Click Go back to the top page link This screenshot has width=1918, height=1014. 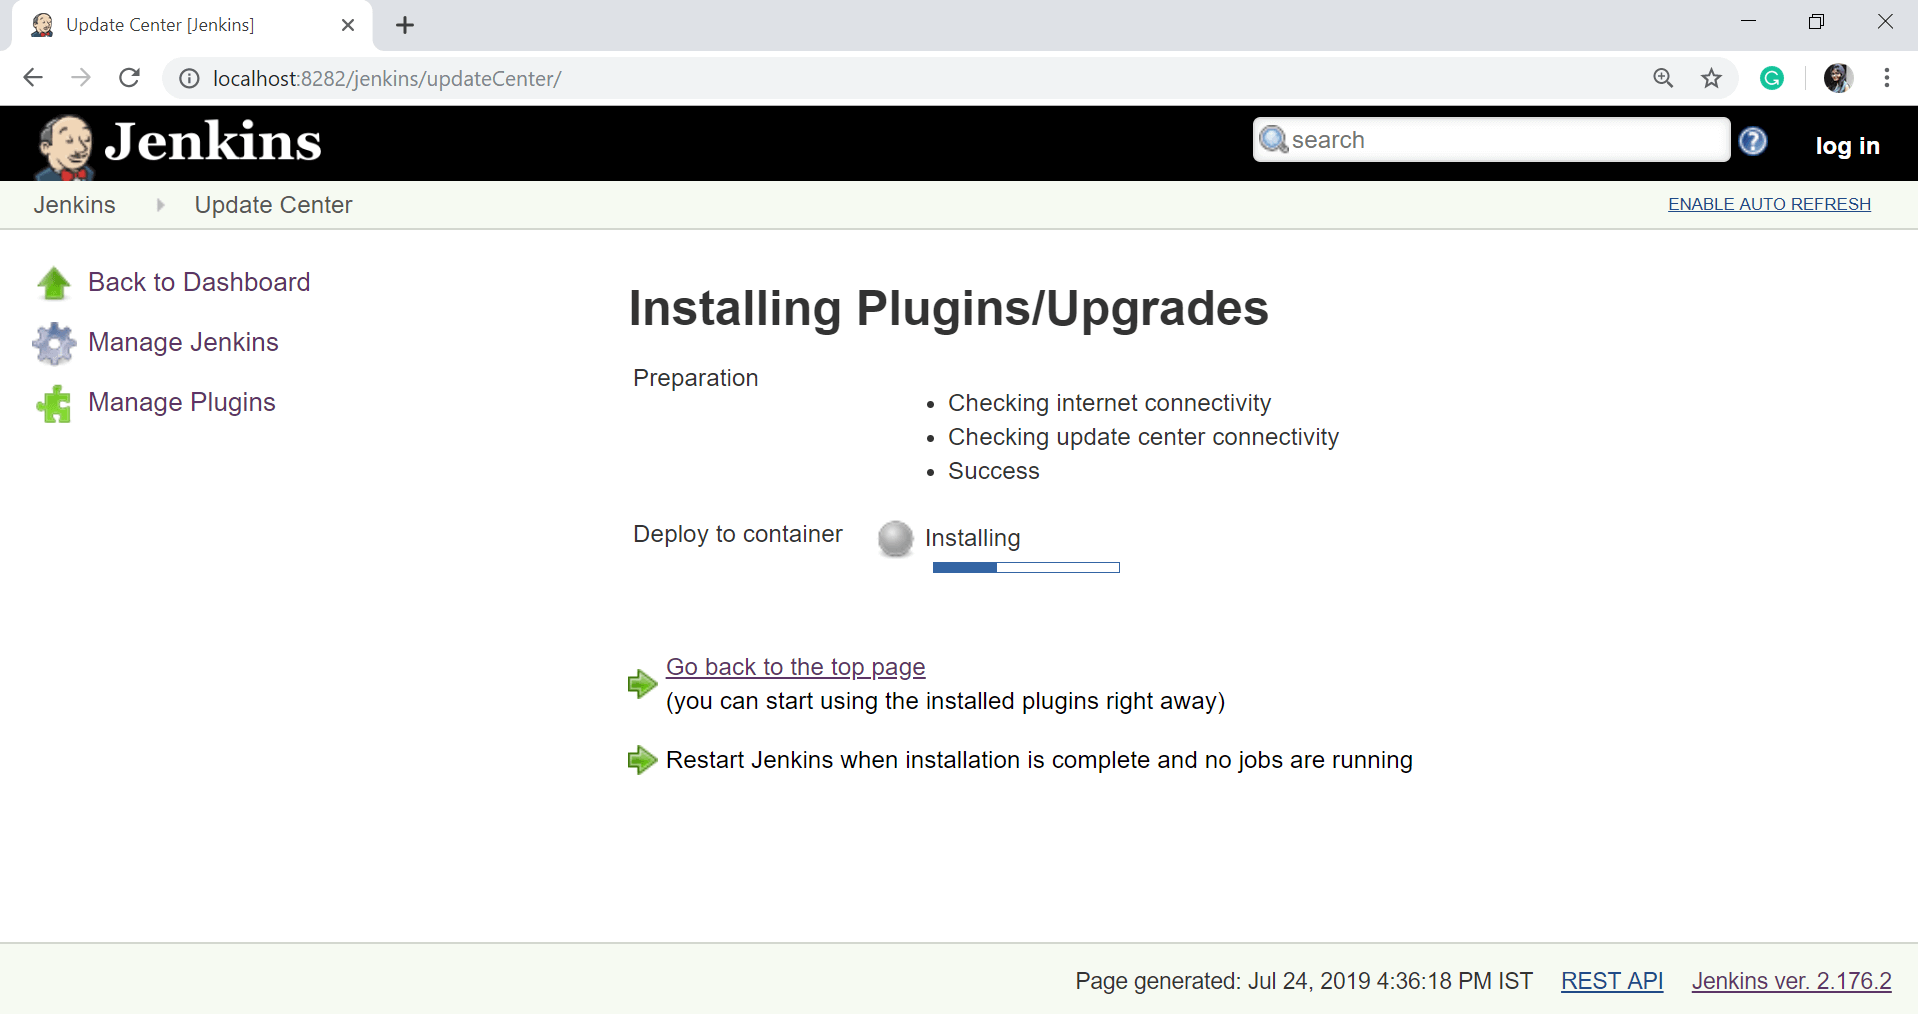(x=795, y=667)
